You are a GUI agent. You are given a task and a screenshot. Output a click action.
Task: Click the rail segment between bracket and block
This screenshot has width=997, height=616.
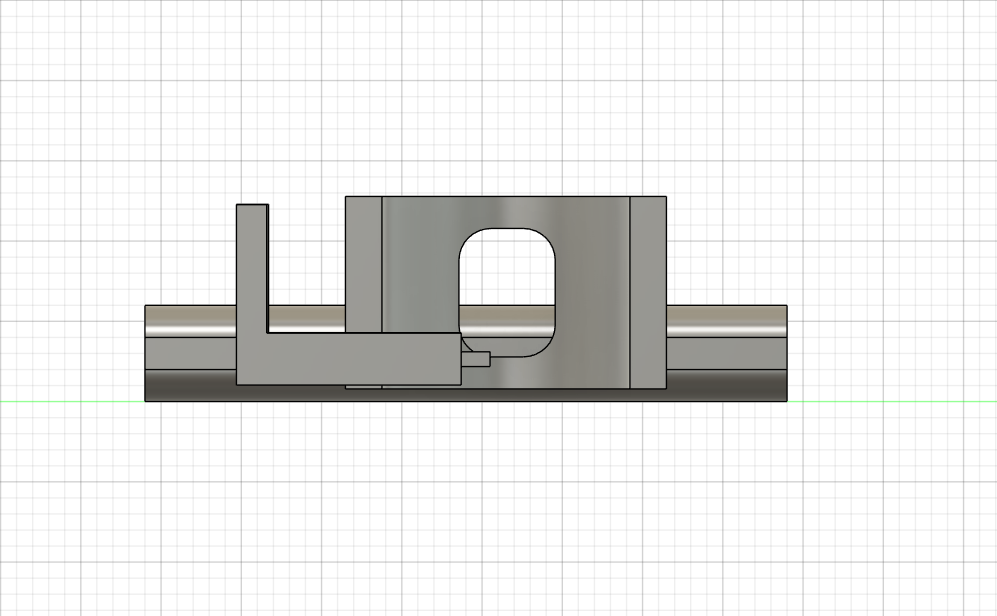tap(306, 319)
